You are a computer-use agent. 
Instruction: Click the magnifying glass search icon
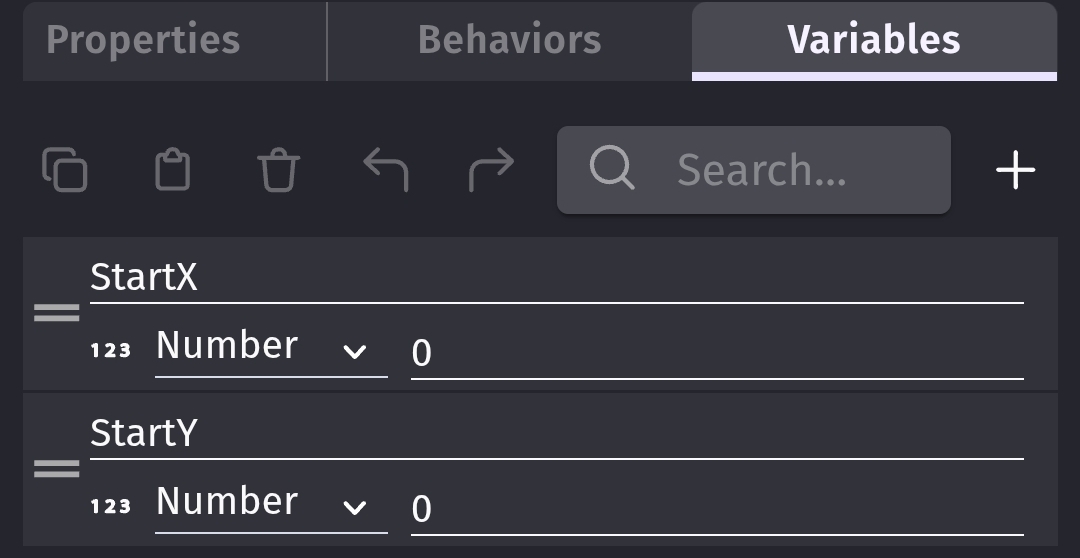pos(611,169)
